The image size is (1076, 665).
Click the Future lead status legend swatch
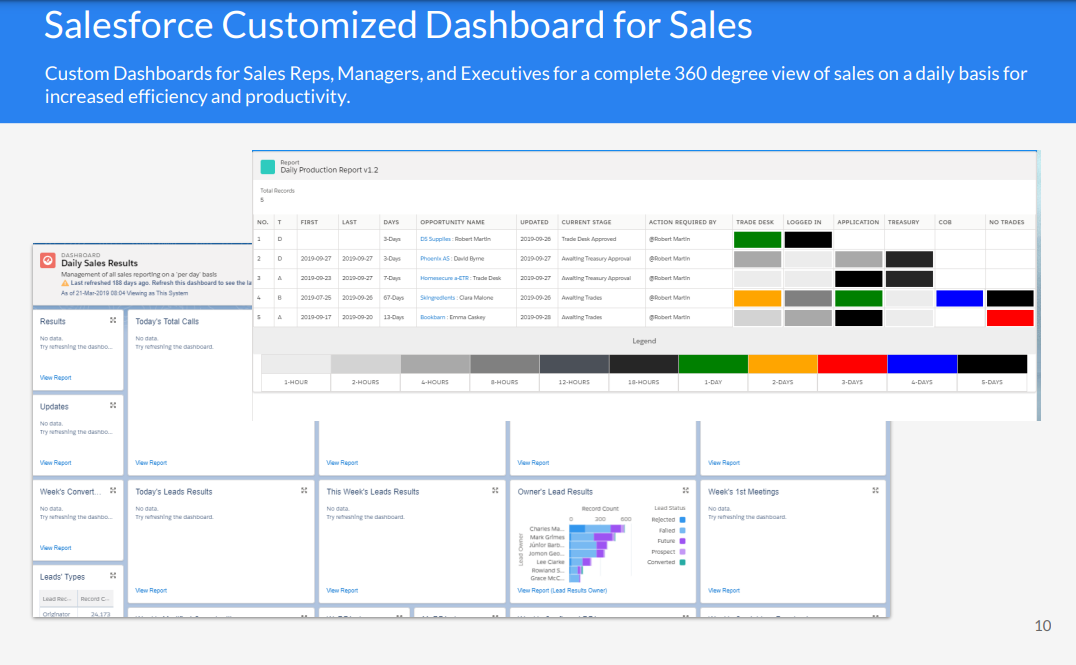click(682, 541)
